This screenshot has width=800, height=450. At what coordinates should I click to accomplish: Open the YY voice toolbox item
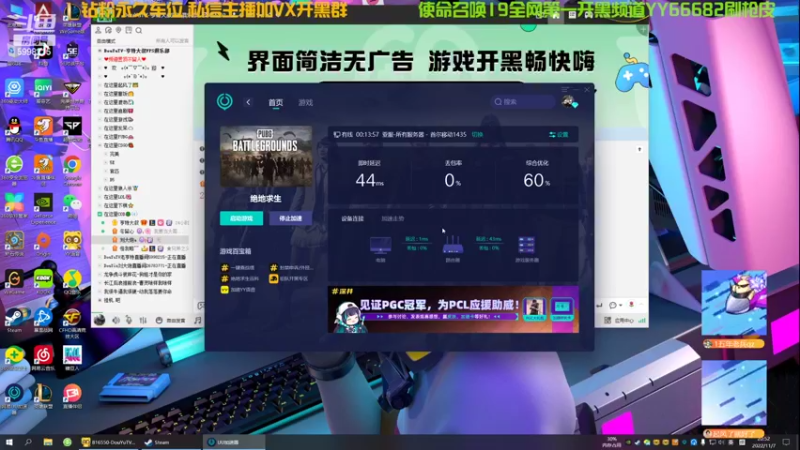[238, 289]
